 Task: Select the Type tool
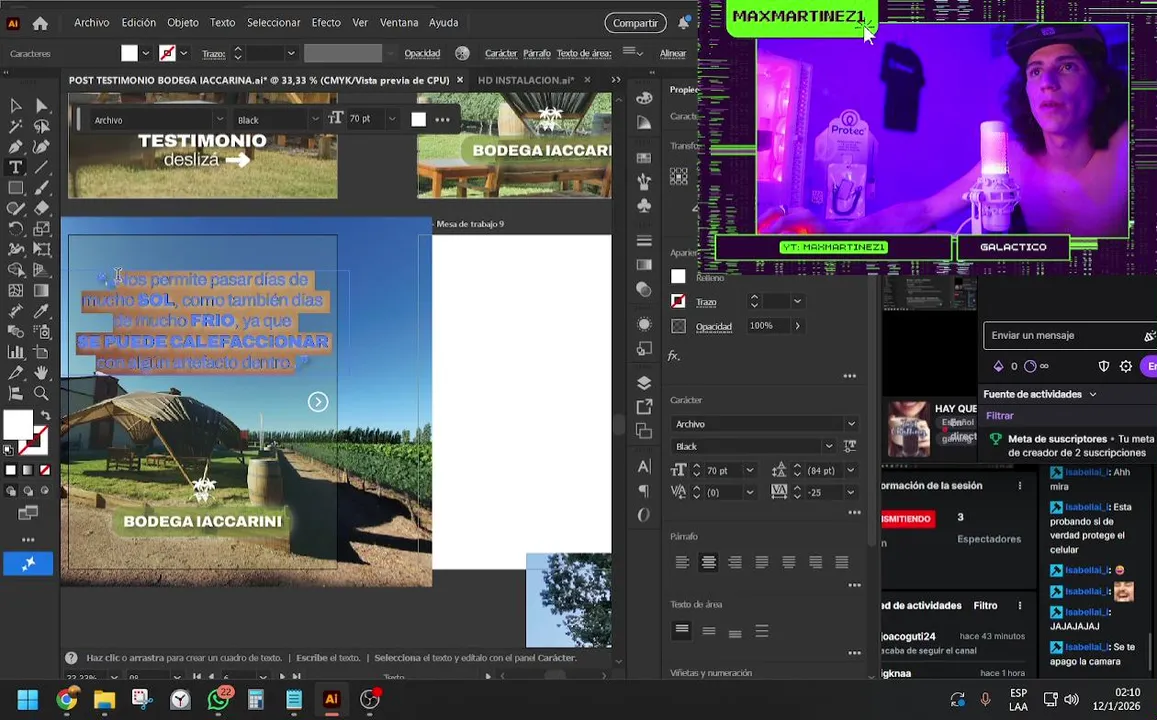[x=15, y=167]
